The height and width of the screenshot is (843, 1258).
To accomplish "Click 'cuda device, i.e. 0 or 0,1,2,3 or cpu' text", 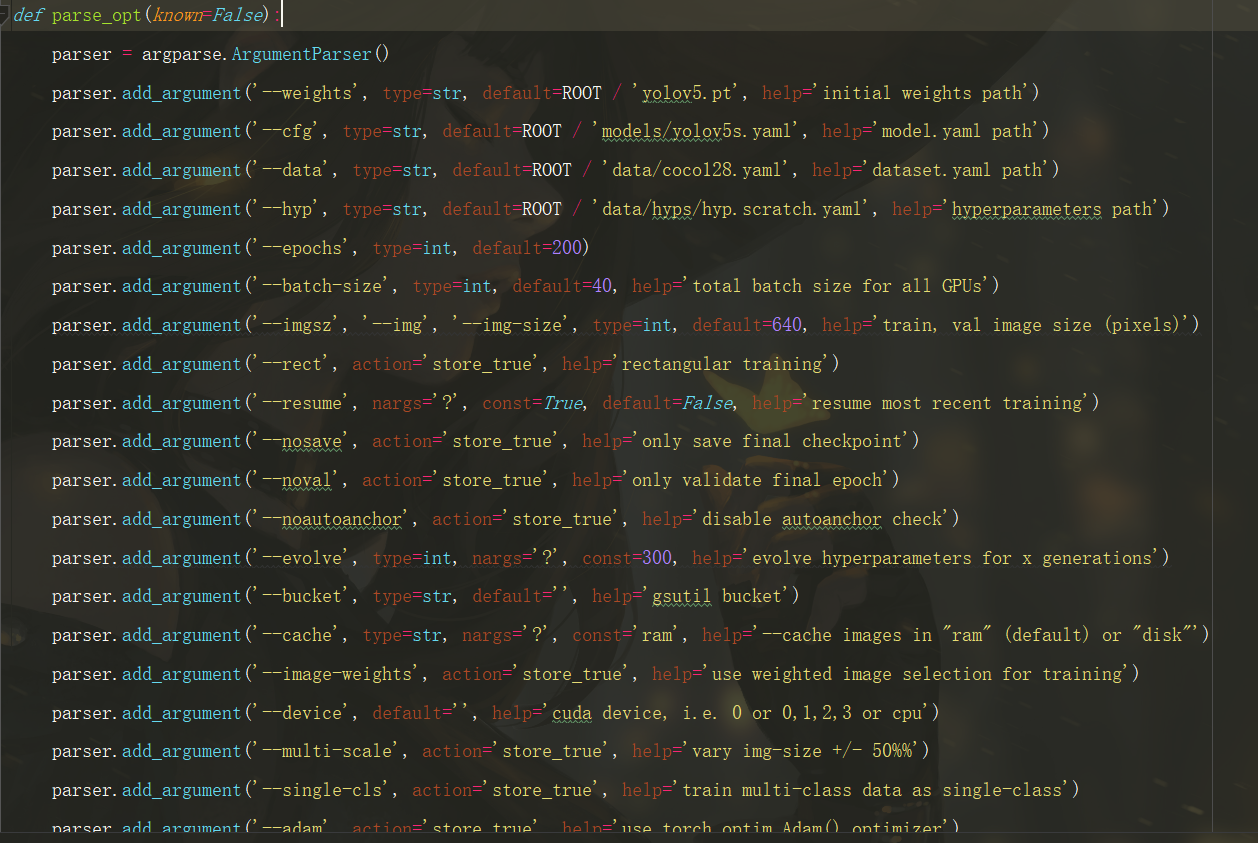I will click(736, 713).
